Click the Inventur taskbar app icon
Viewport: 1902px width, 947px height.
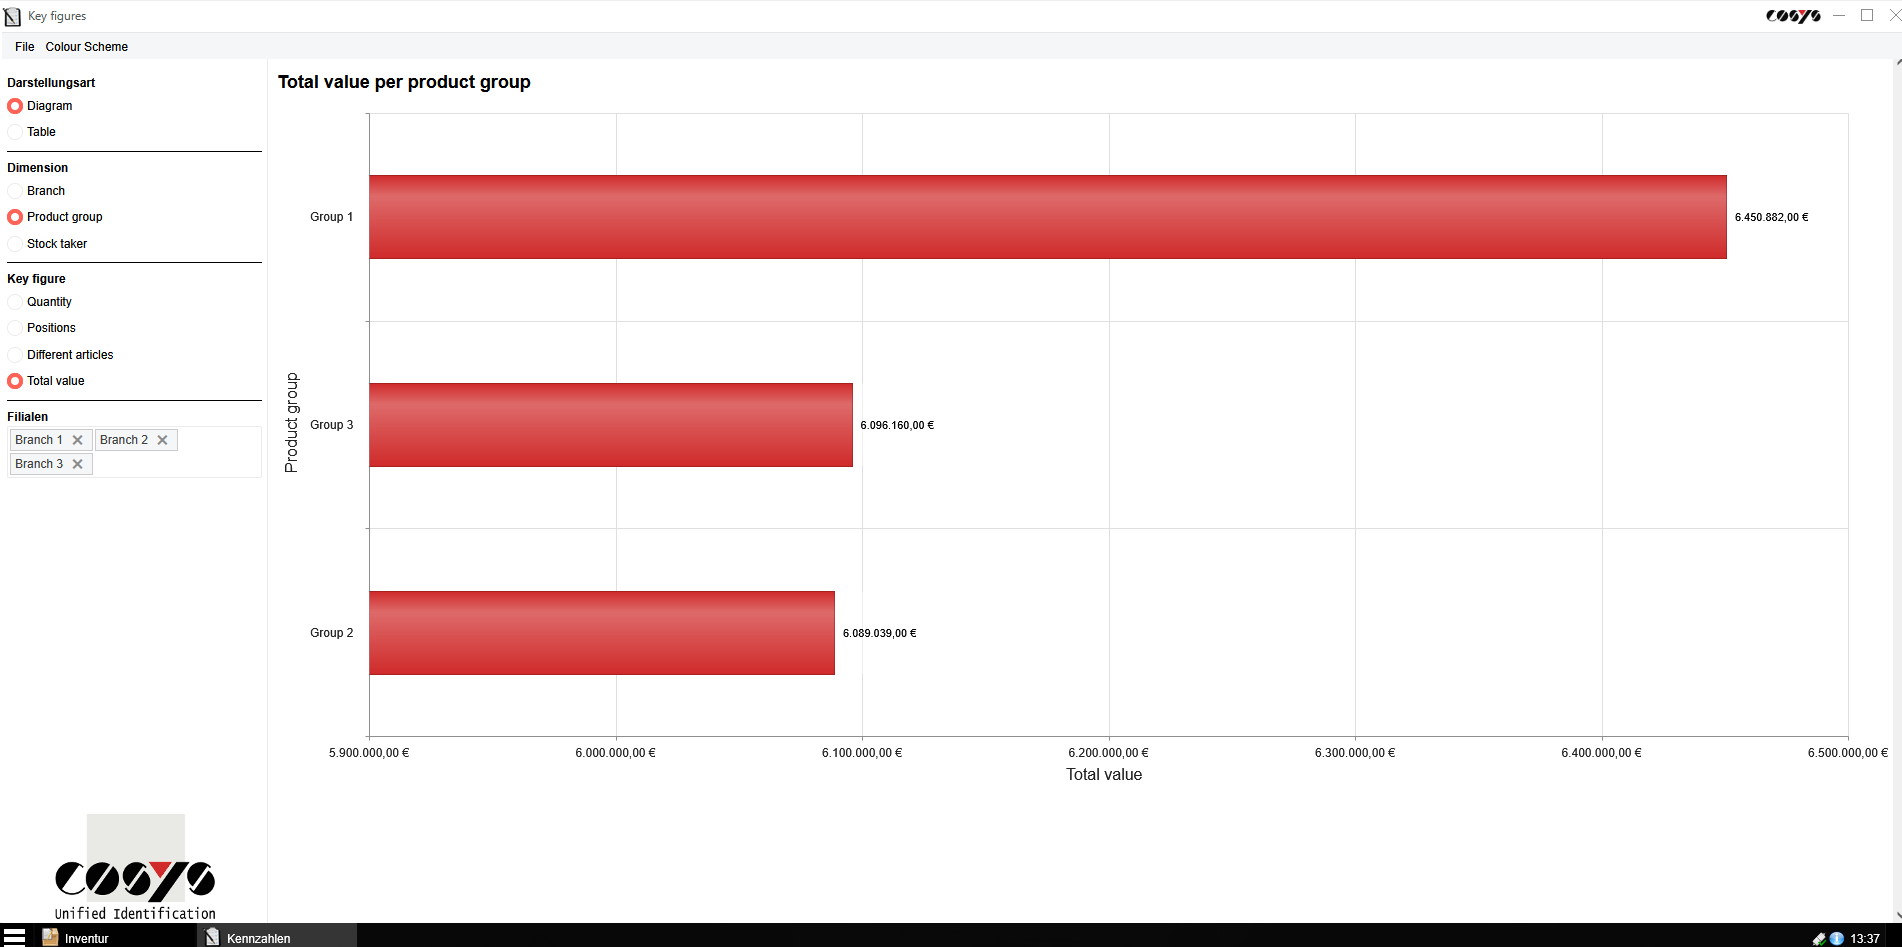tap(50, 938)
